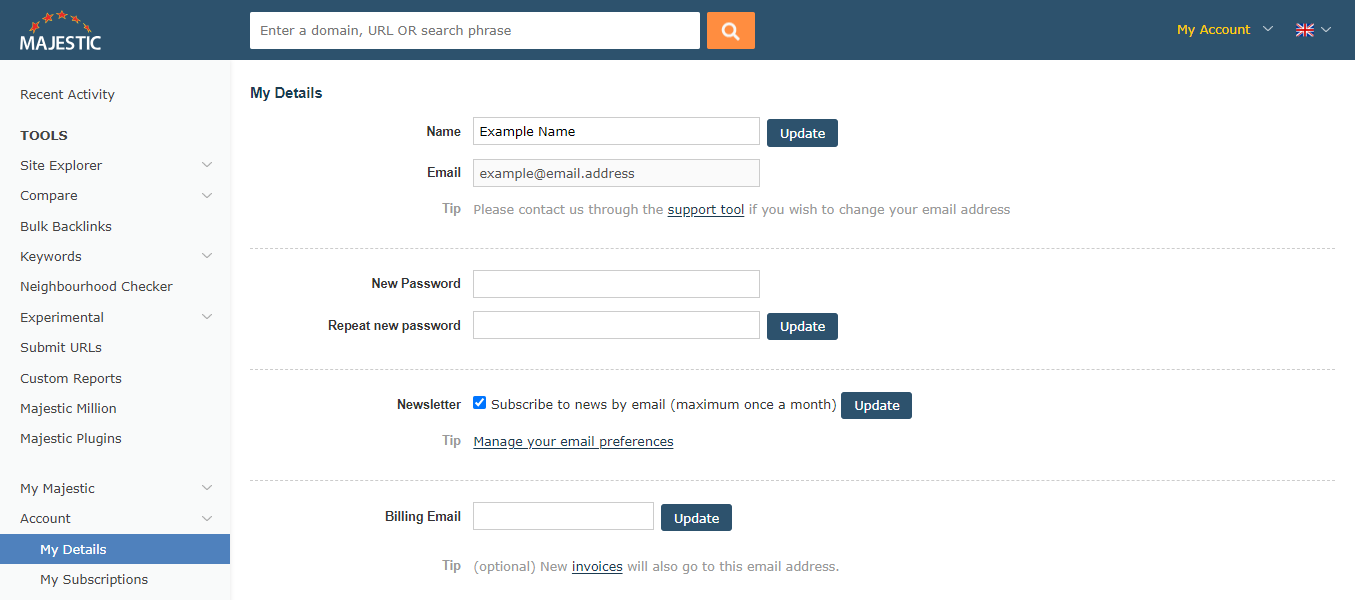
Task: Open Manage your email preferences
Action: pos(572,441)
